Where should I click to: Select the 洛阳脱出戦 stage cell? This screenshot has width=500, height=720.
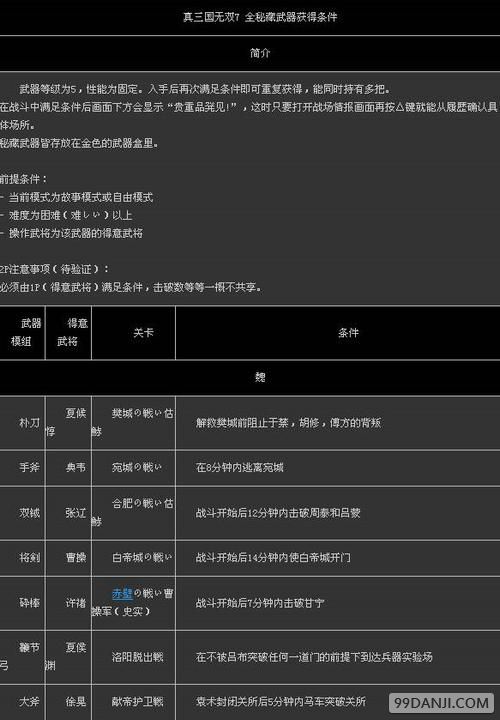point(134,657)
